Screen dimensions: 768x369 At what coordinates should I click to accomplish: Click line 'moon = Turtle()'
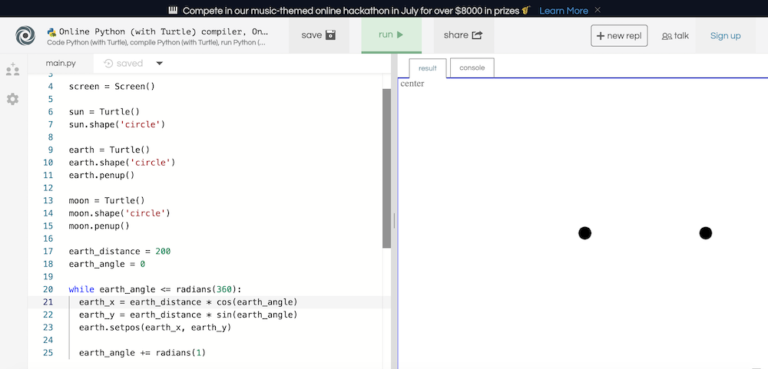pos(107,200)
